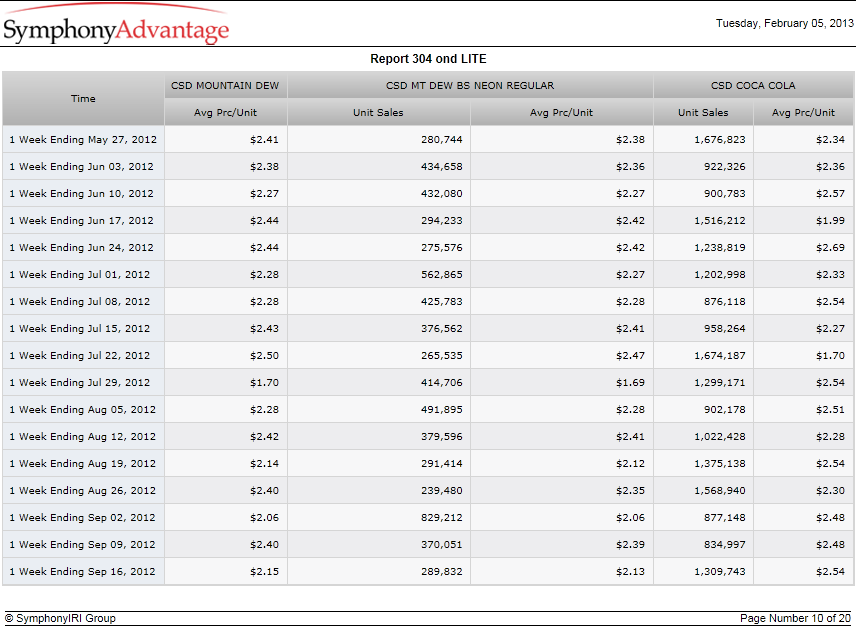Select row label '1 Week Ending Aug 19, 2012'

click(x=82, y=463)
